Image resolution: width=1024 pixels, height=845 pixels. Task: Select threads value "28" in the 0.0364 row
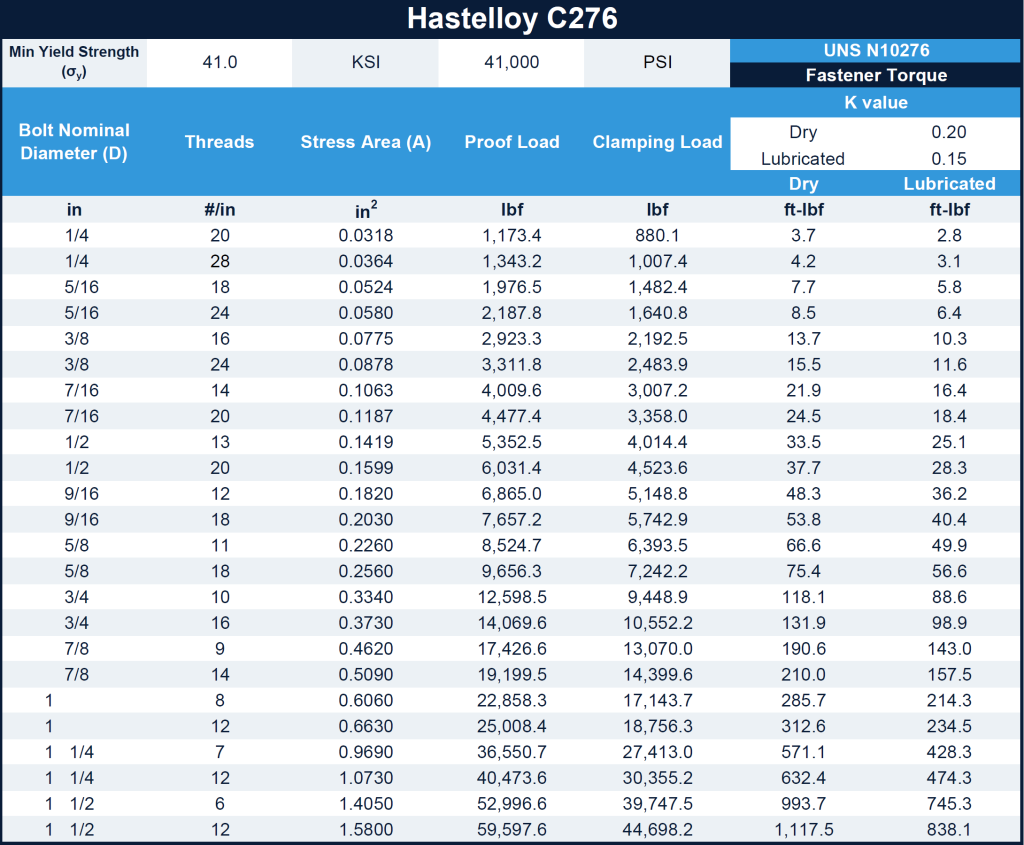click(220, 261)
